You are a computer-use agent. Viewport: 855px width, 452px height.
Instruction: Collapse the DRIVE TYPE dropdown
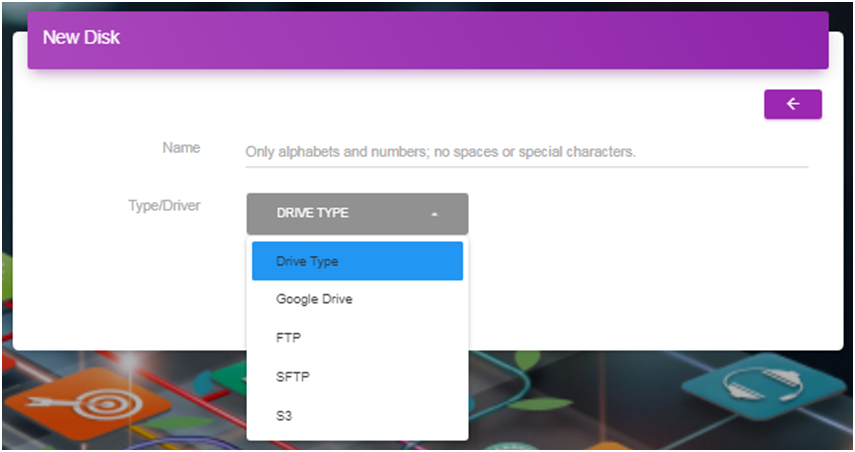point(357,213)
